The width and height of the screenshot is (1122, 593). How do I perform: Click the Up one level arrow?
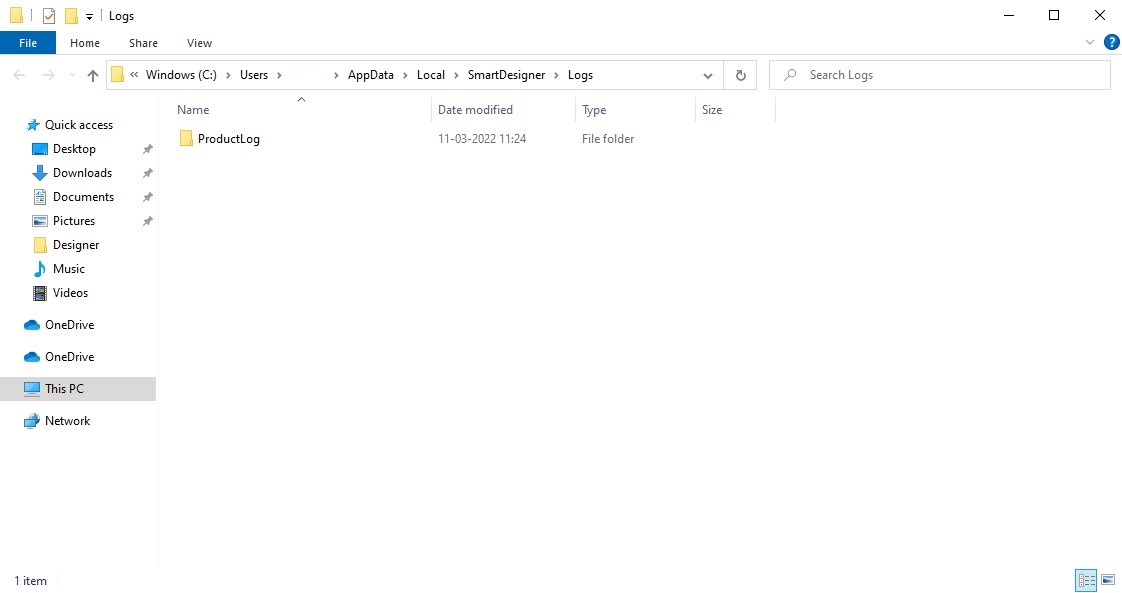(x=93, y=75)
